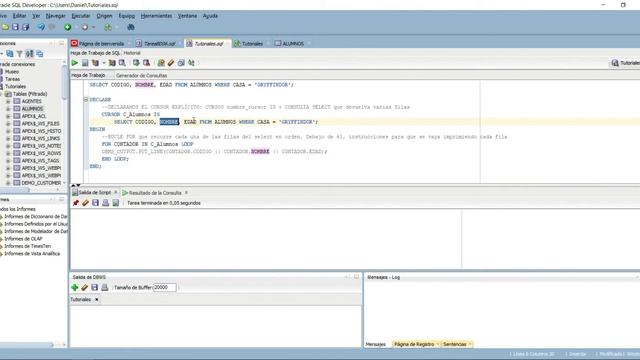Expand the Informes de TimesTen reports node
The image size is (640, 360).
pyautogui.click(x=1, y=246)
